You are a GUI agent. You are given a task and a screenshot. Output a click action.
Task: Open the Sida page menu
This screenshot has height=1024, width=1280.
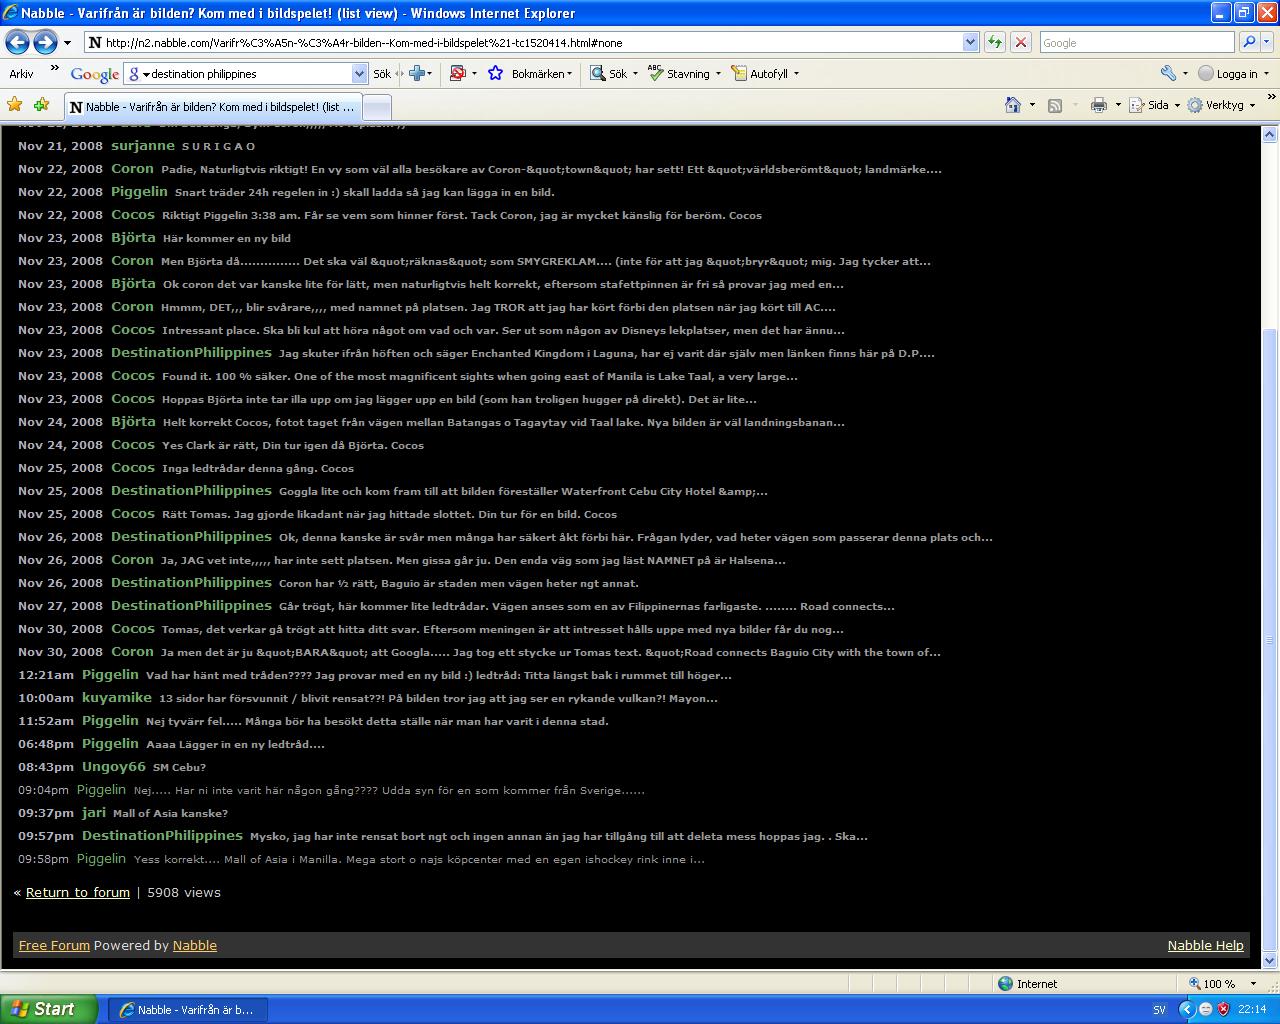point(1157,105)
